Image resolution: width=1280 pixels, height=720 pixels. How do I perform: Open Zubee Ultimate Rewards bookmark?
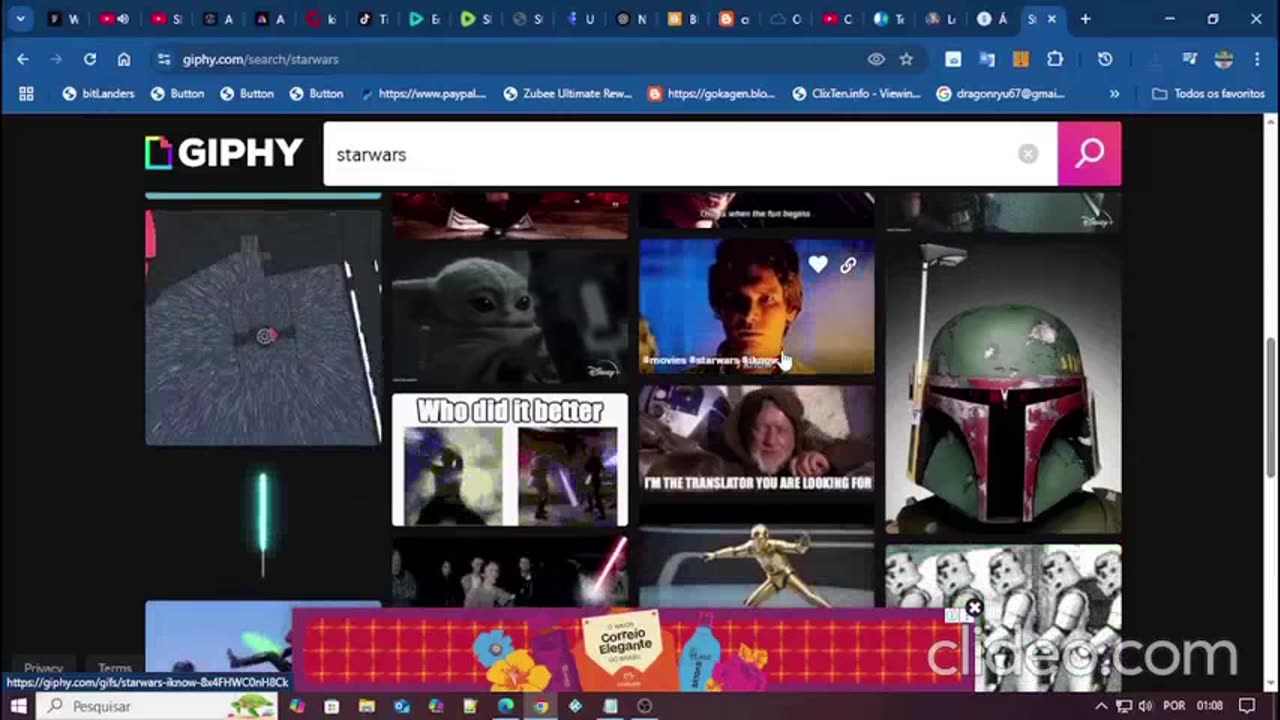pyautogui.click(x=568, y=94)
